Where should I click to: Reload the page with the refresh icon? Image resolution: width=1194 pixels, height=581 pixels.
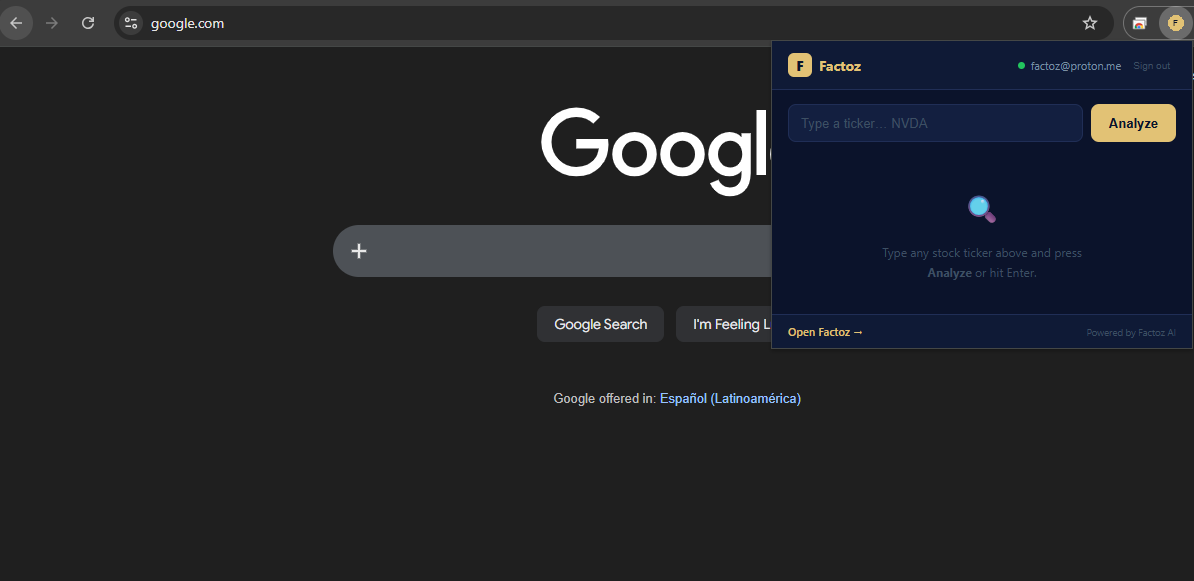click(x=88, y=23)
